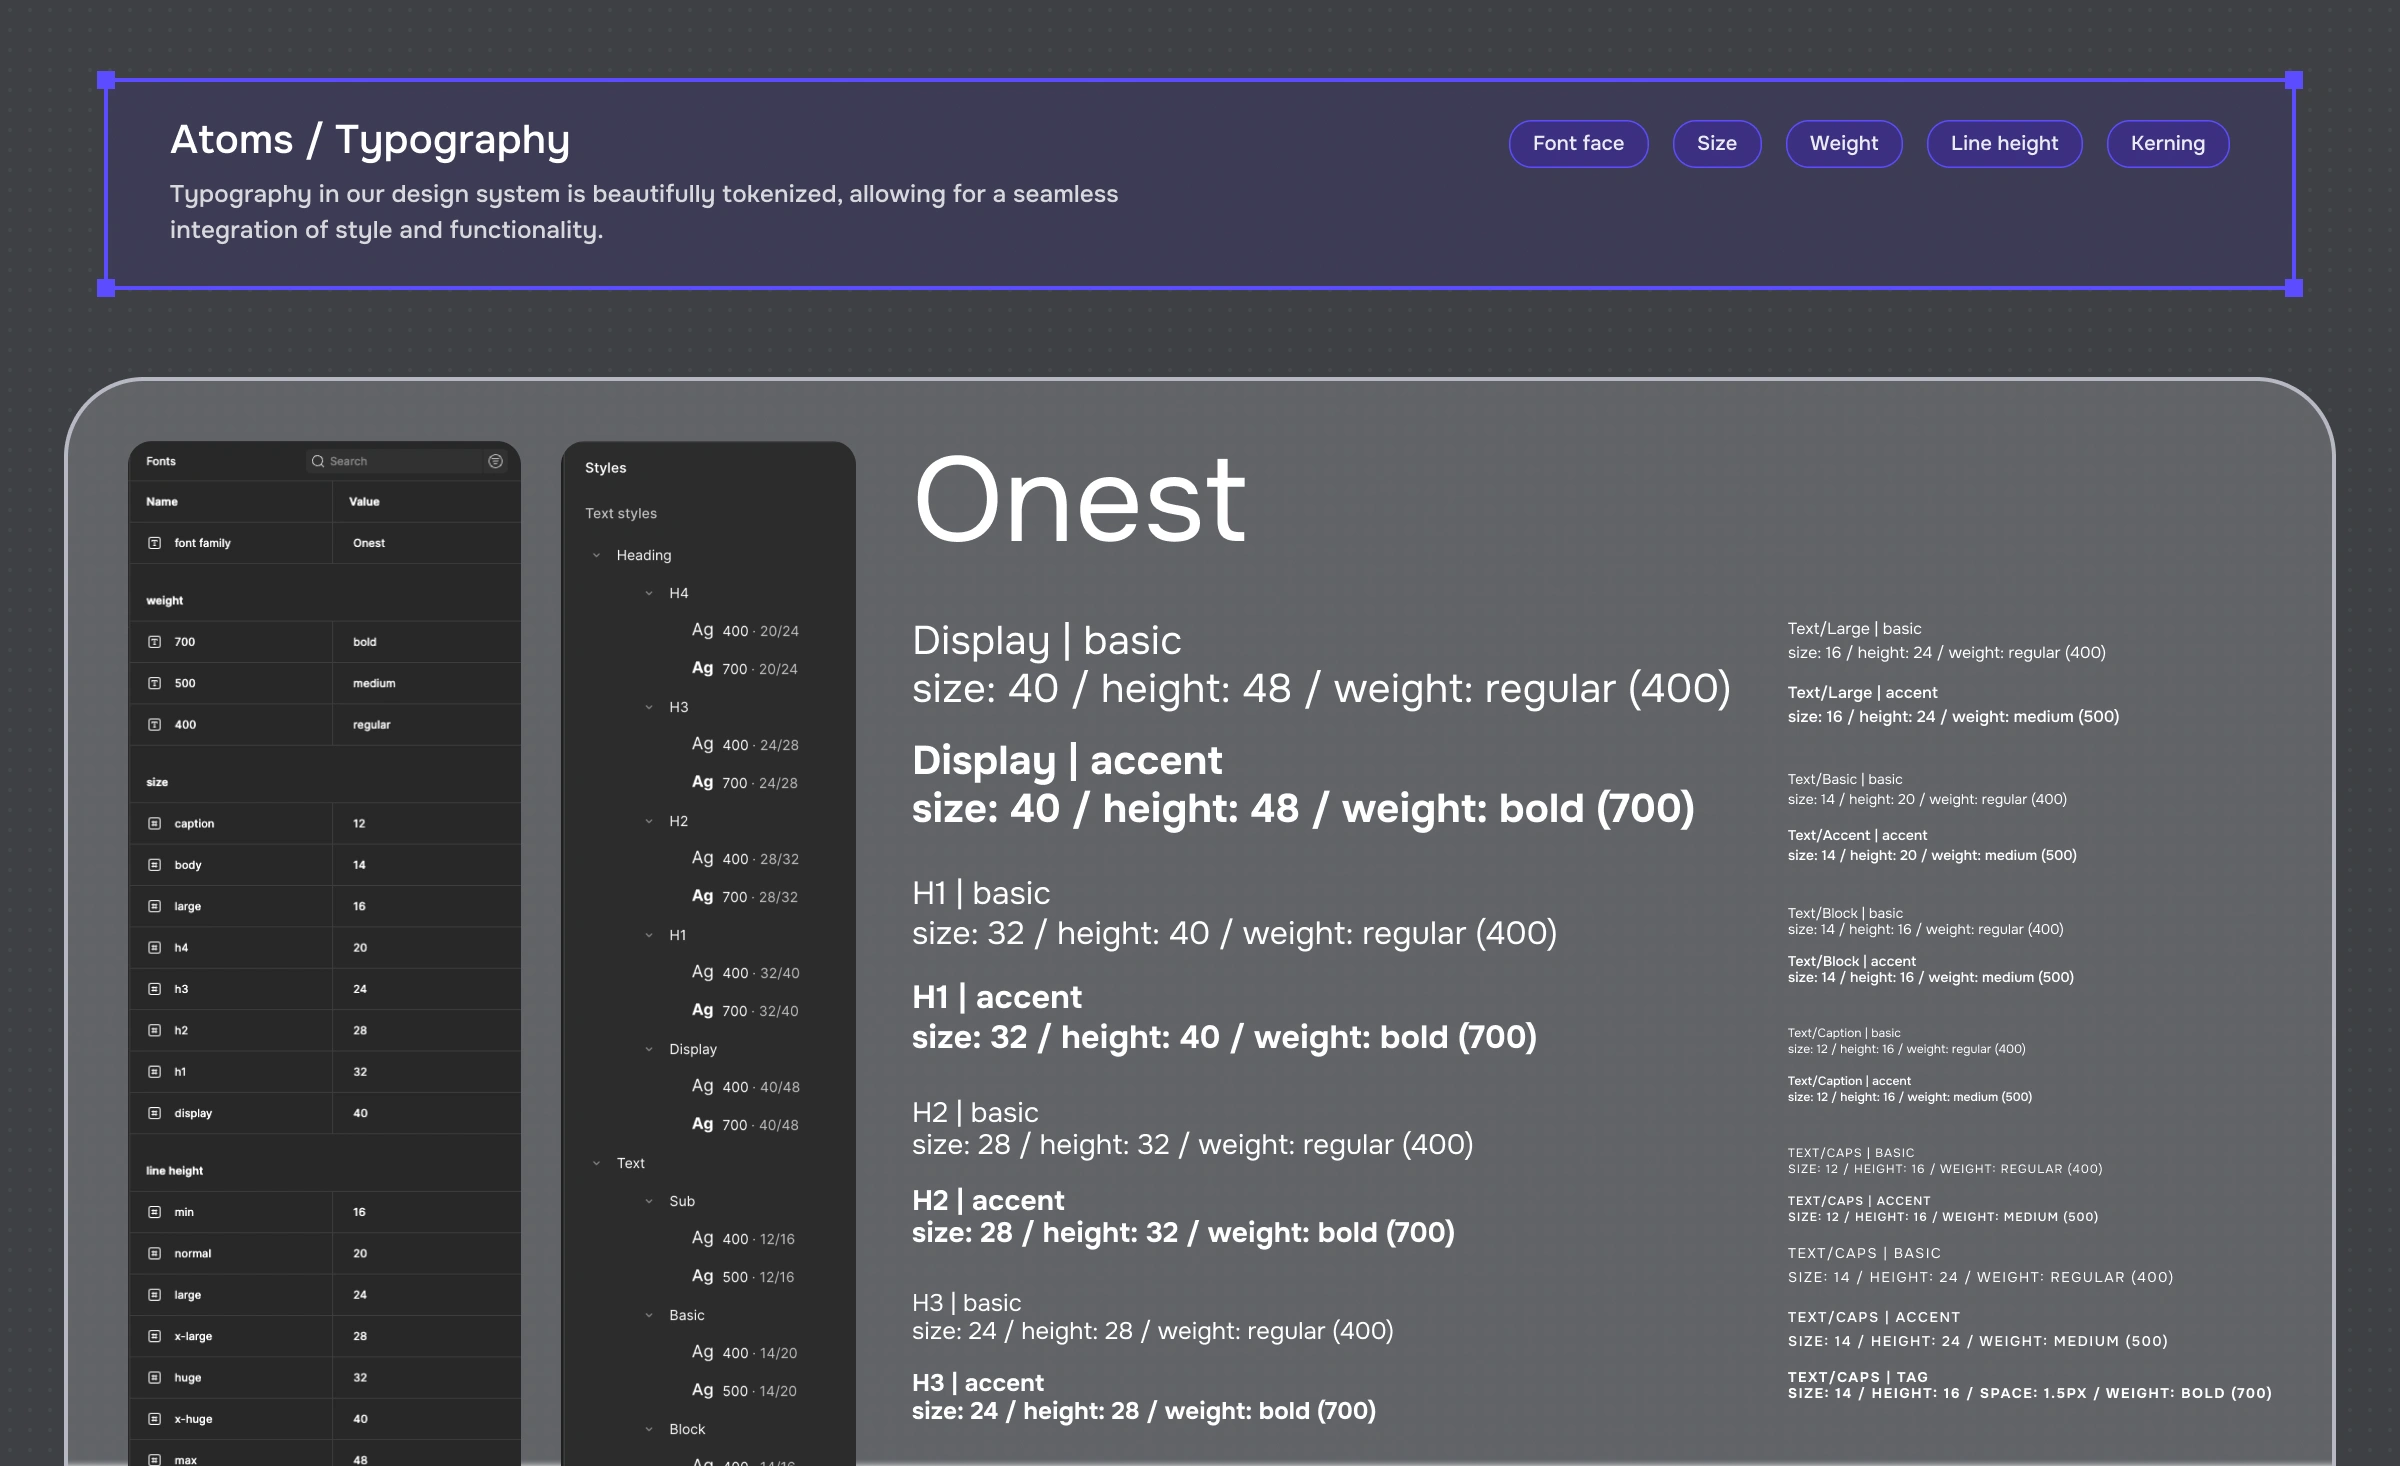2400x1466 pixels.
Task: Collapse the Heading text styles group
Action: point(597,555)
